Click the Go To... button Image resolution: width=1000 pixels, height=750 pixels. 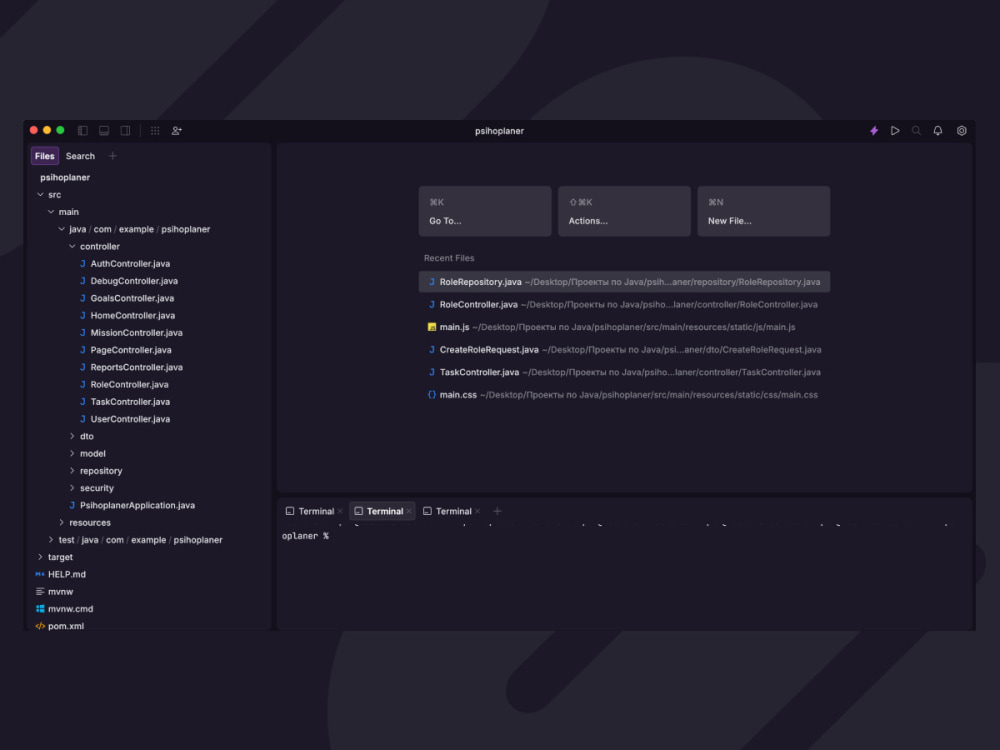pyautogui.click(x=485, y=211)
